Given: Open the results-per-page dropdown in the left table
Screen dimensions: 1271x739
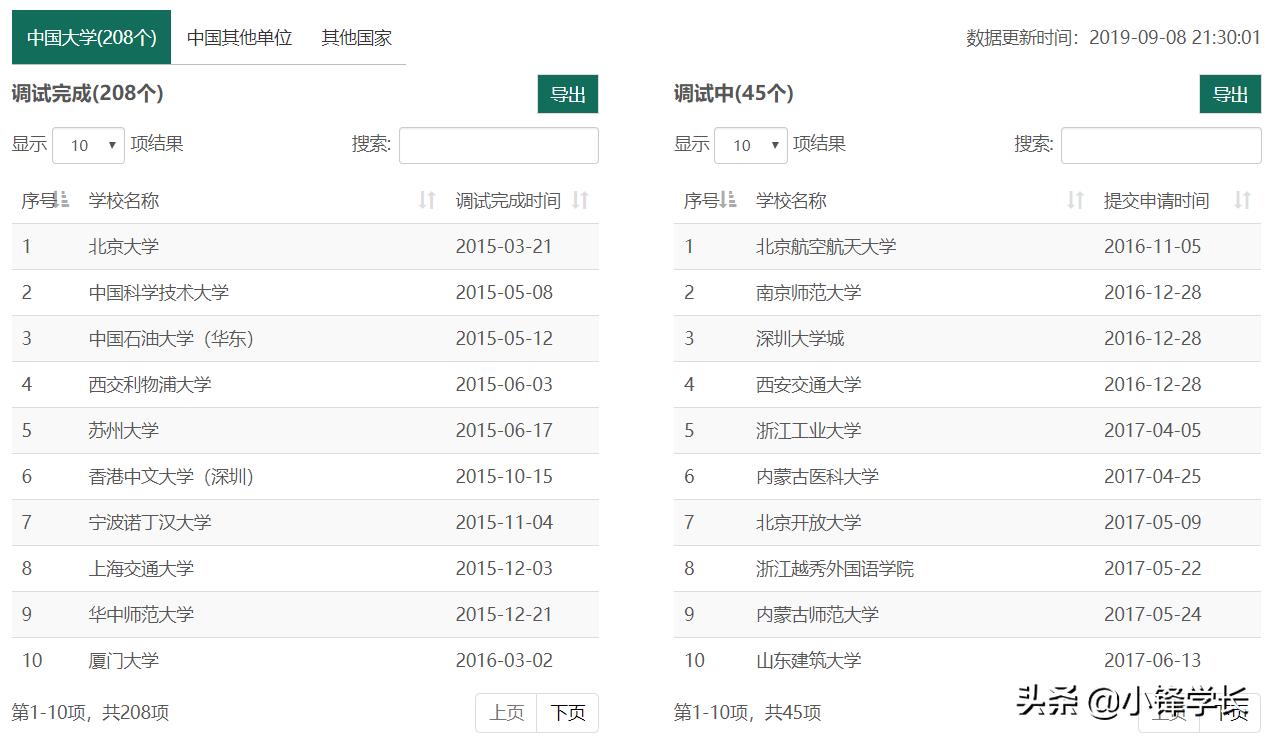Looking at the screenshot, I should pos(88,144).
